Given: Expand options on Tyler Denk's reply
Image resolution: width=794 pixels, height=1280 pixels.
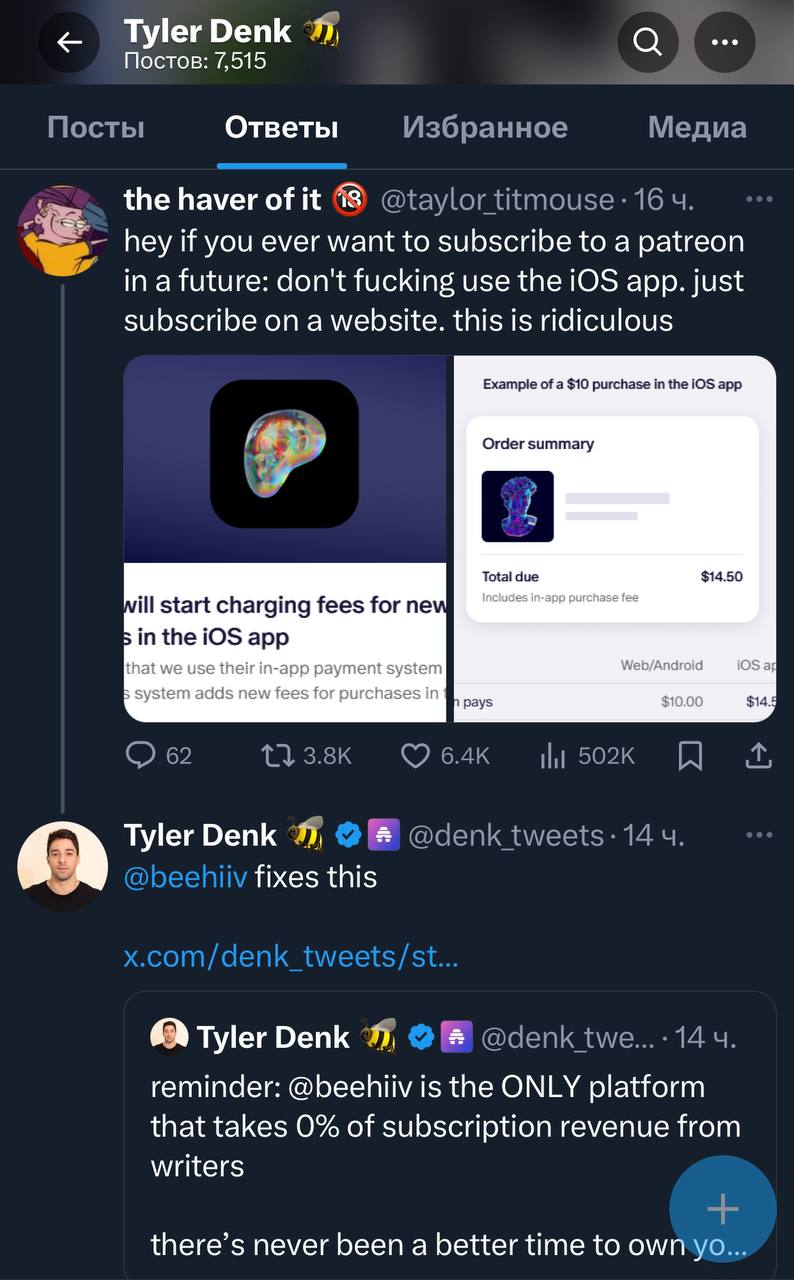Looking at the screenshot, I should click(x=759, y=834).
